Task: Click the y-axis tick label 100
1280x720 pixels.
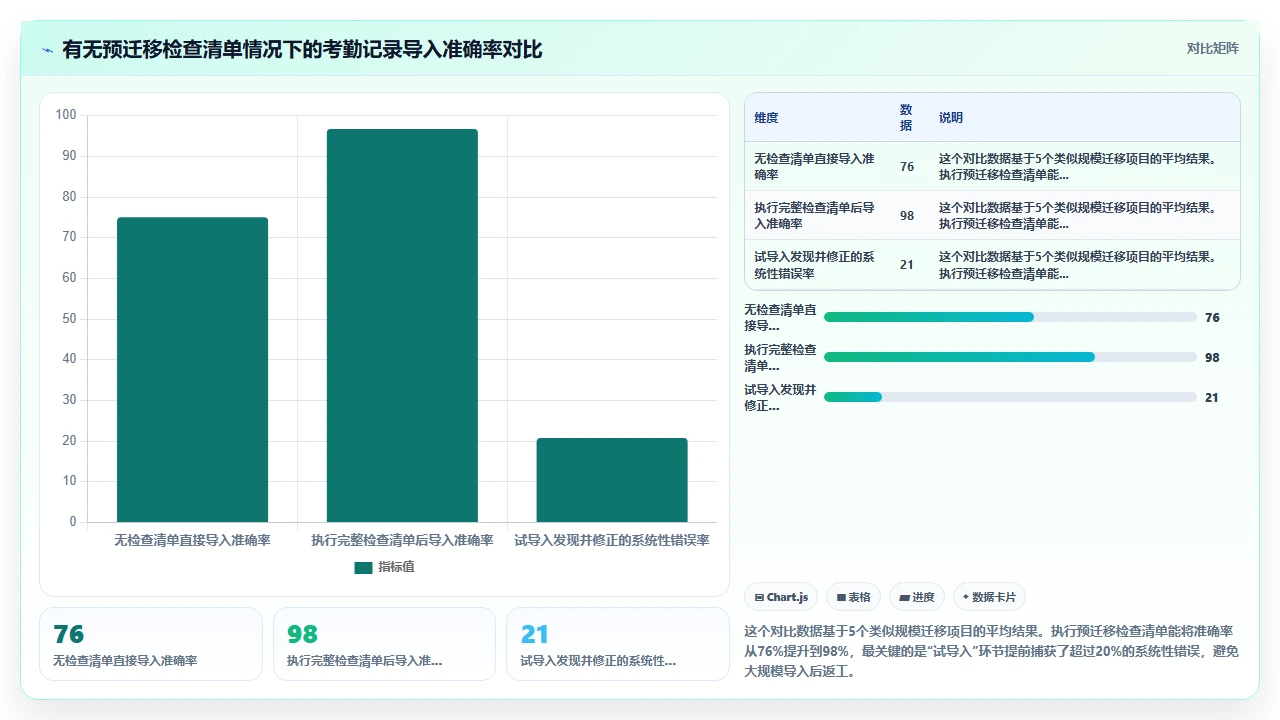Action: tap(66, 115)
